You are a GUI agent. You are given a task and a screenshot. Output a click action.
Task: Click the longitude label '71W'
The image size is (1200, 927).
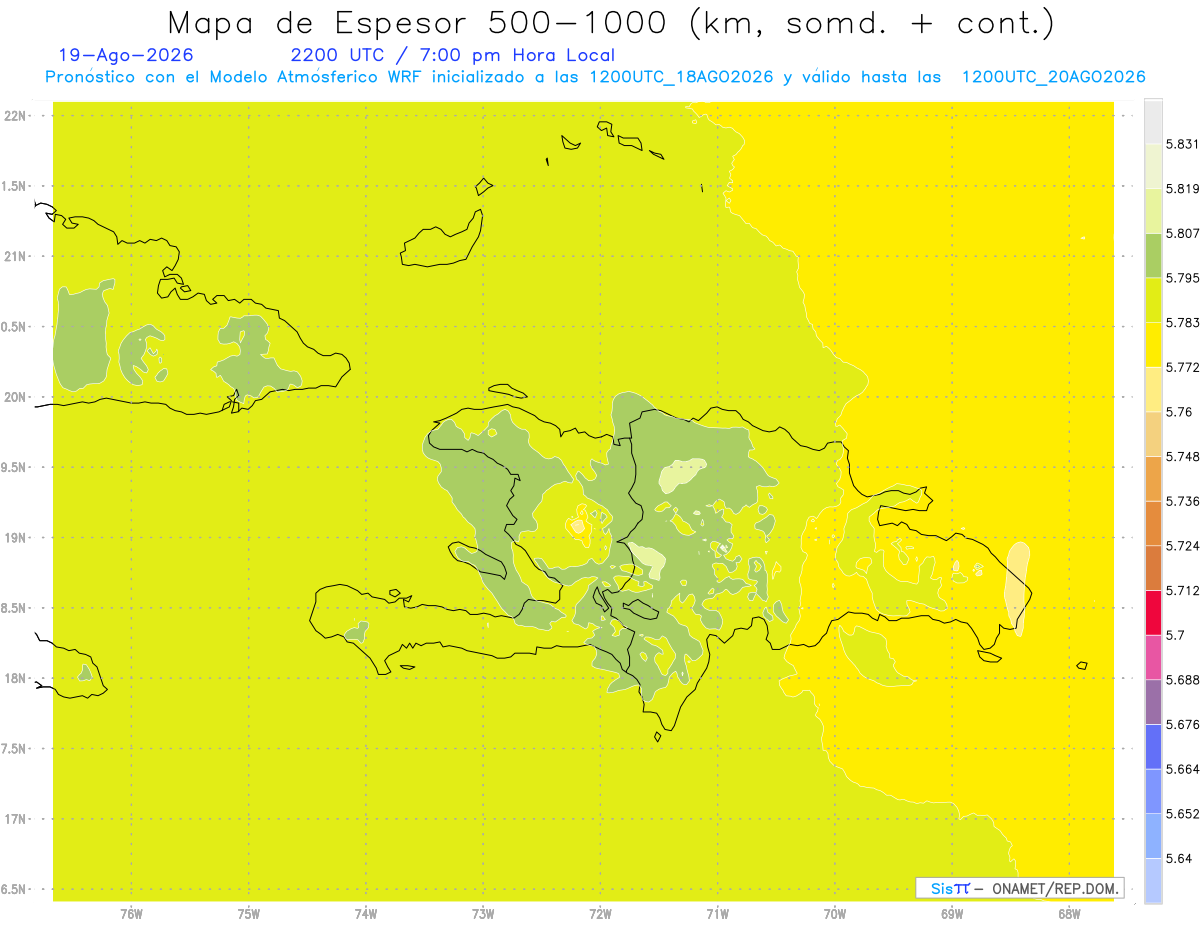(x=717, y=913)
